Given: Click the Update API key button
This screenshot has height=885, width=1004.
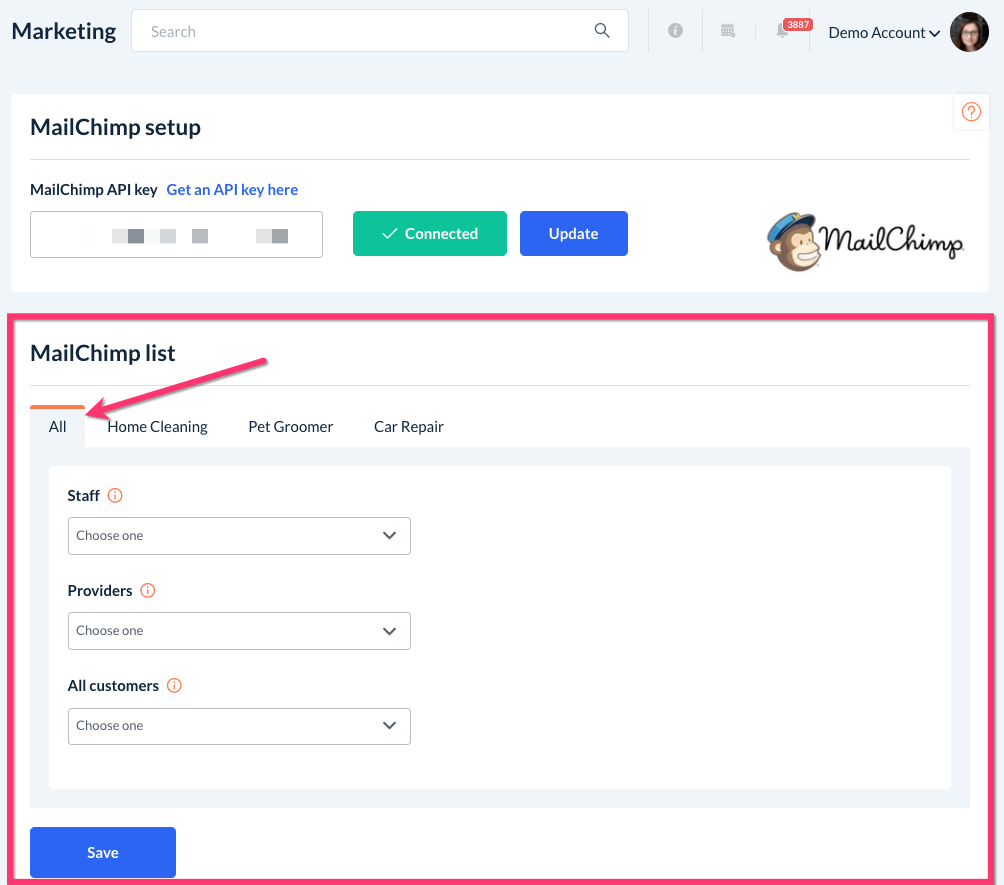Looking at the screenshot, I should click(573, 234).
